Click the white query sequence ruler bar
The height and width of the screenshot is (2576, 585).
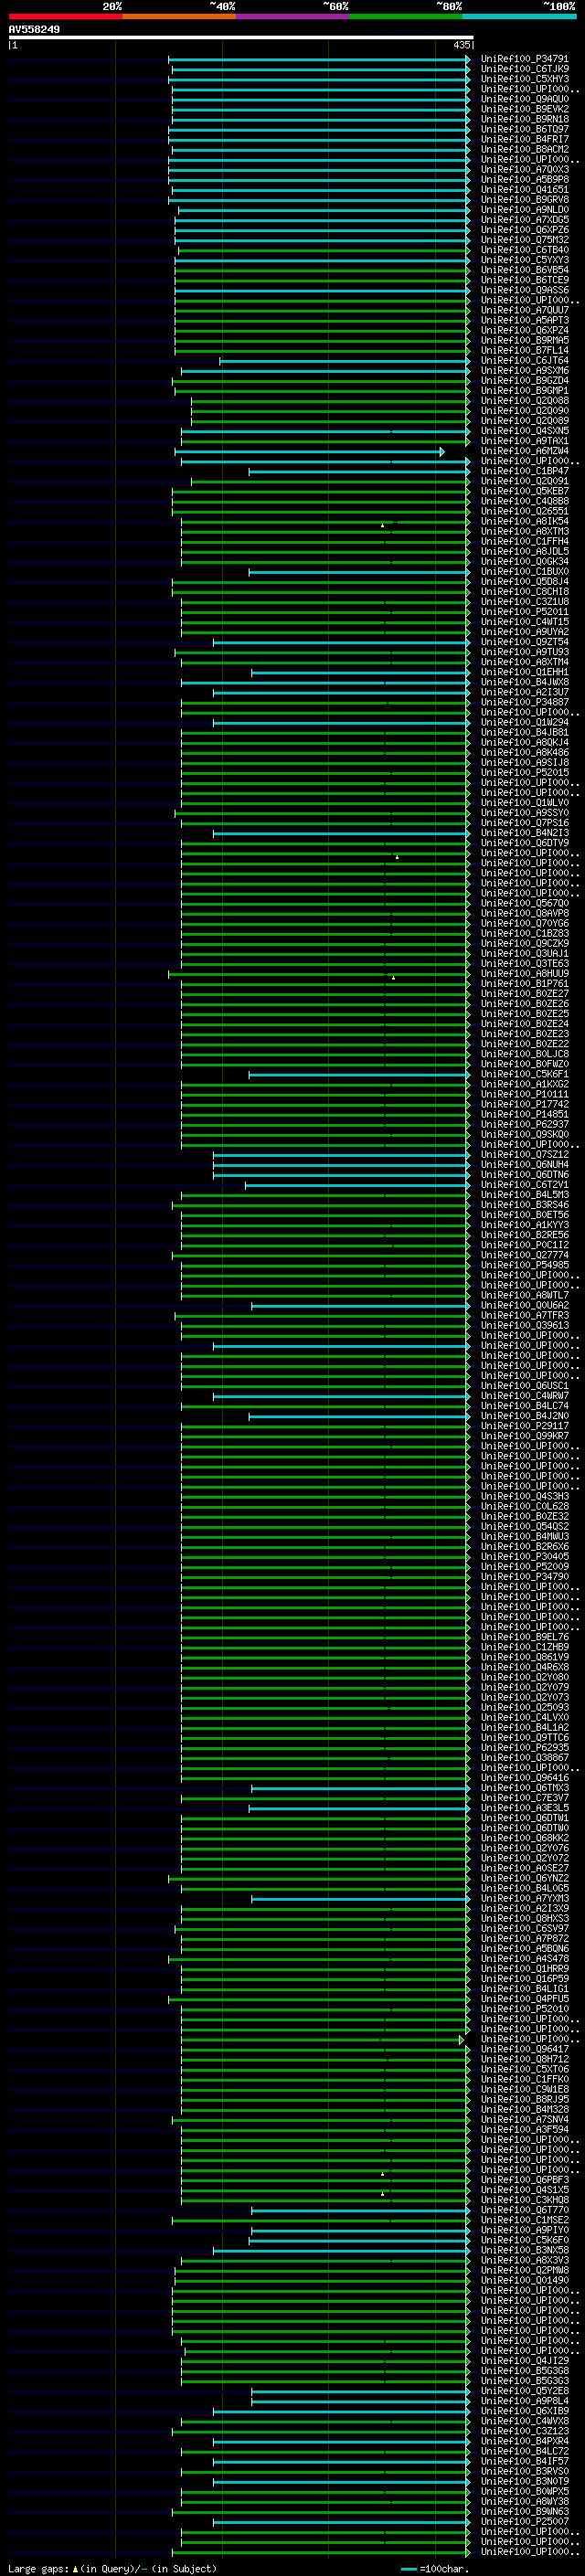pyautogui.click(x=241, y=38)
